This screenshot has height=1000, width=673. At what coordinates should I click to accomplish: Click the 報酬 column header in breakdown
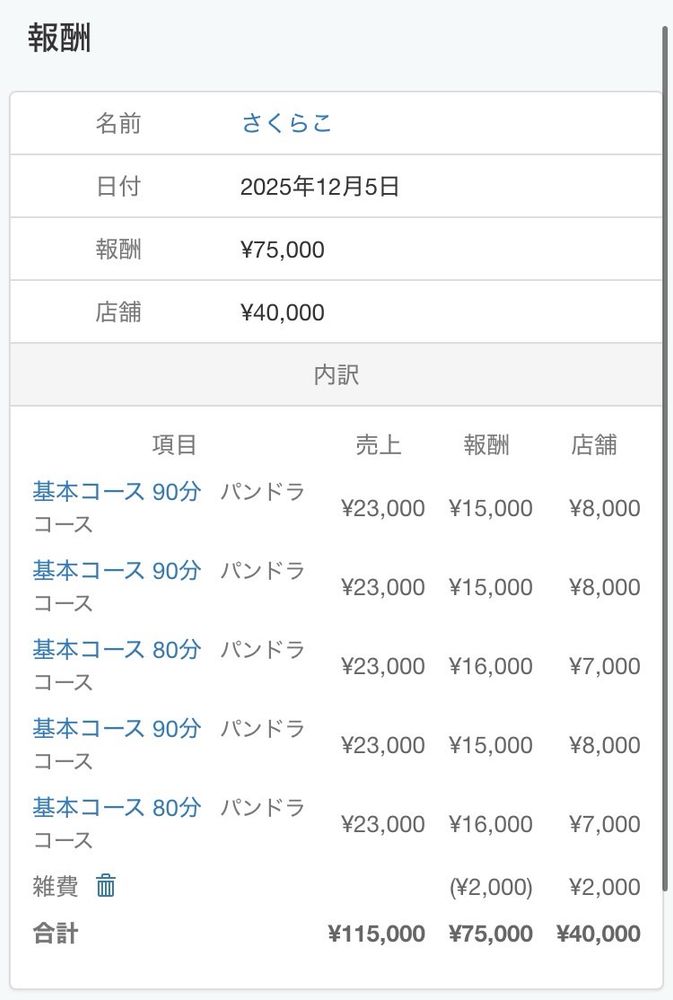pyautogui.click(x=486, y=445)
